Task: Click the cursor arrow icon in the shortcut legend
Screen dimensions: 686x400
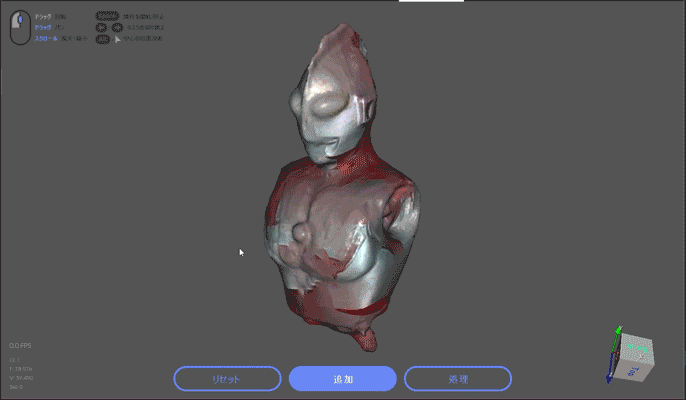Action: 117,39
